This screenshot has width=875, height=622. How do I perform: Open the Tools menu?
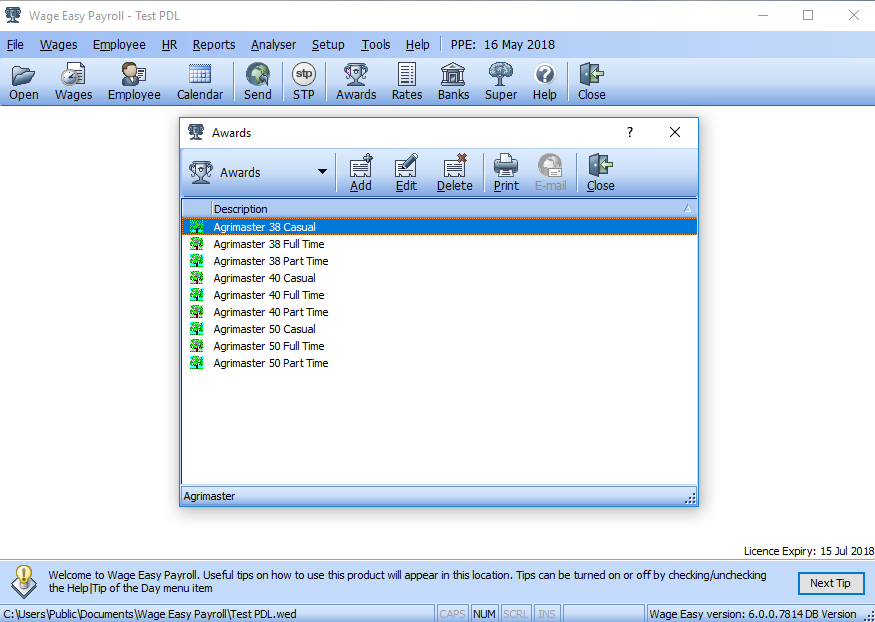pos(376,45)
